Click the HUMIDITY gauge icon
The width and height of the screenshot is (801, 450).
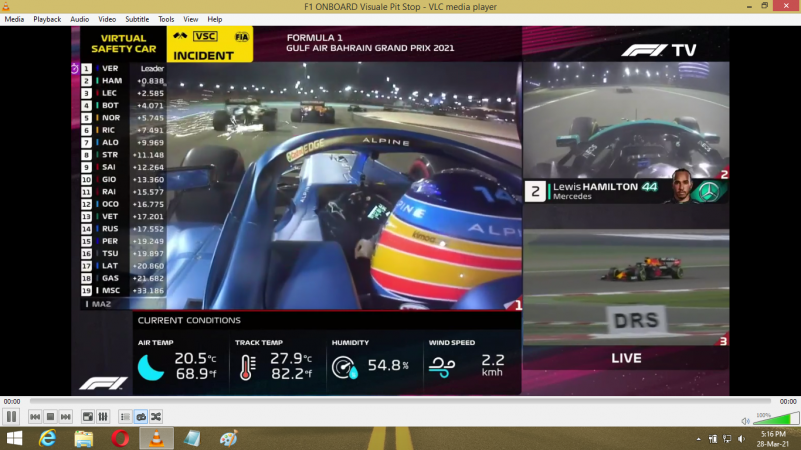coord(345,367)
